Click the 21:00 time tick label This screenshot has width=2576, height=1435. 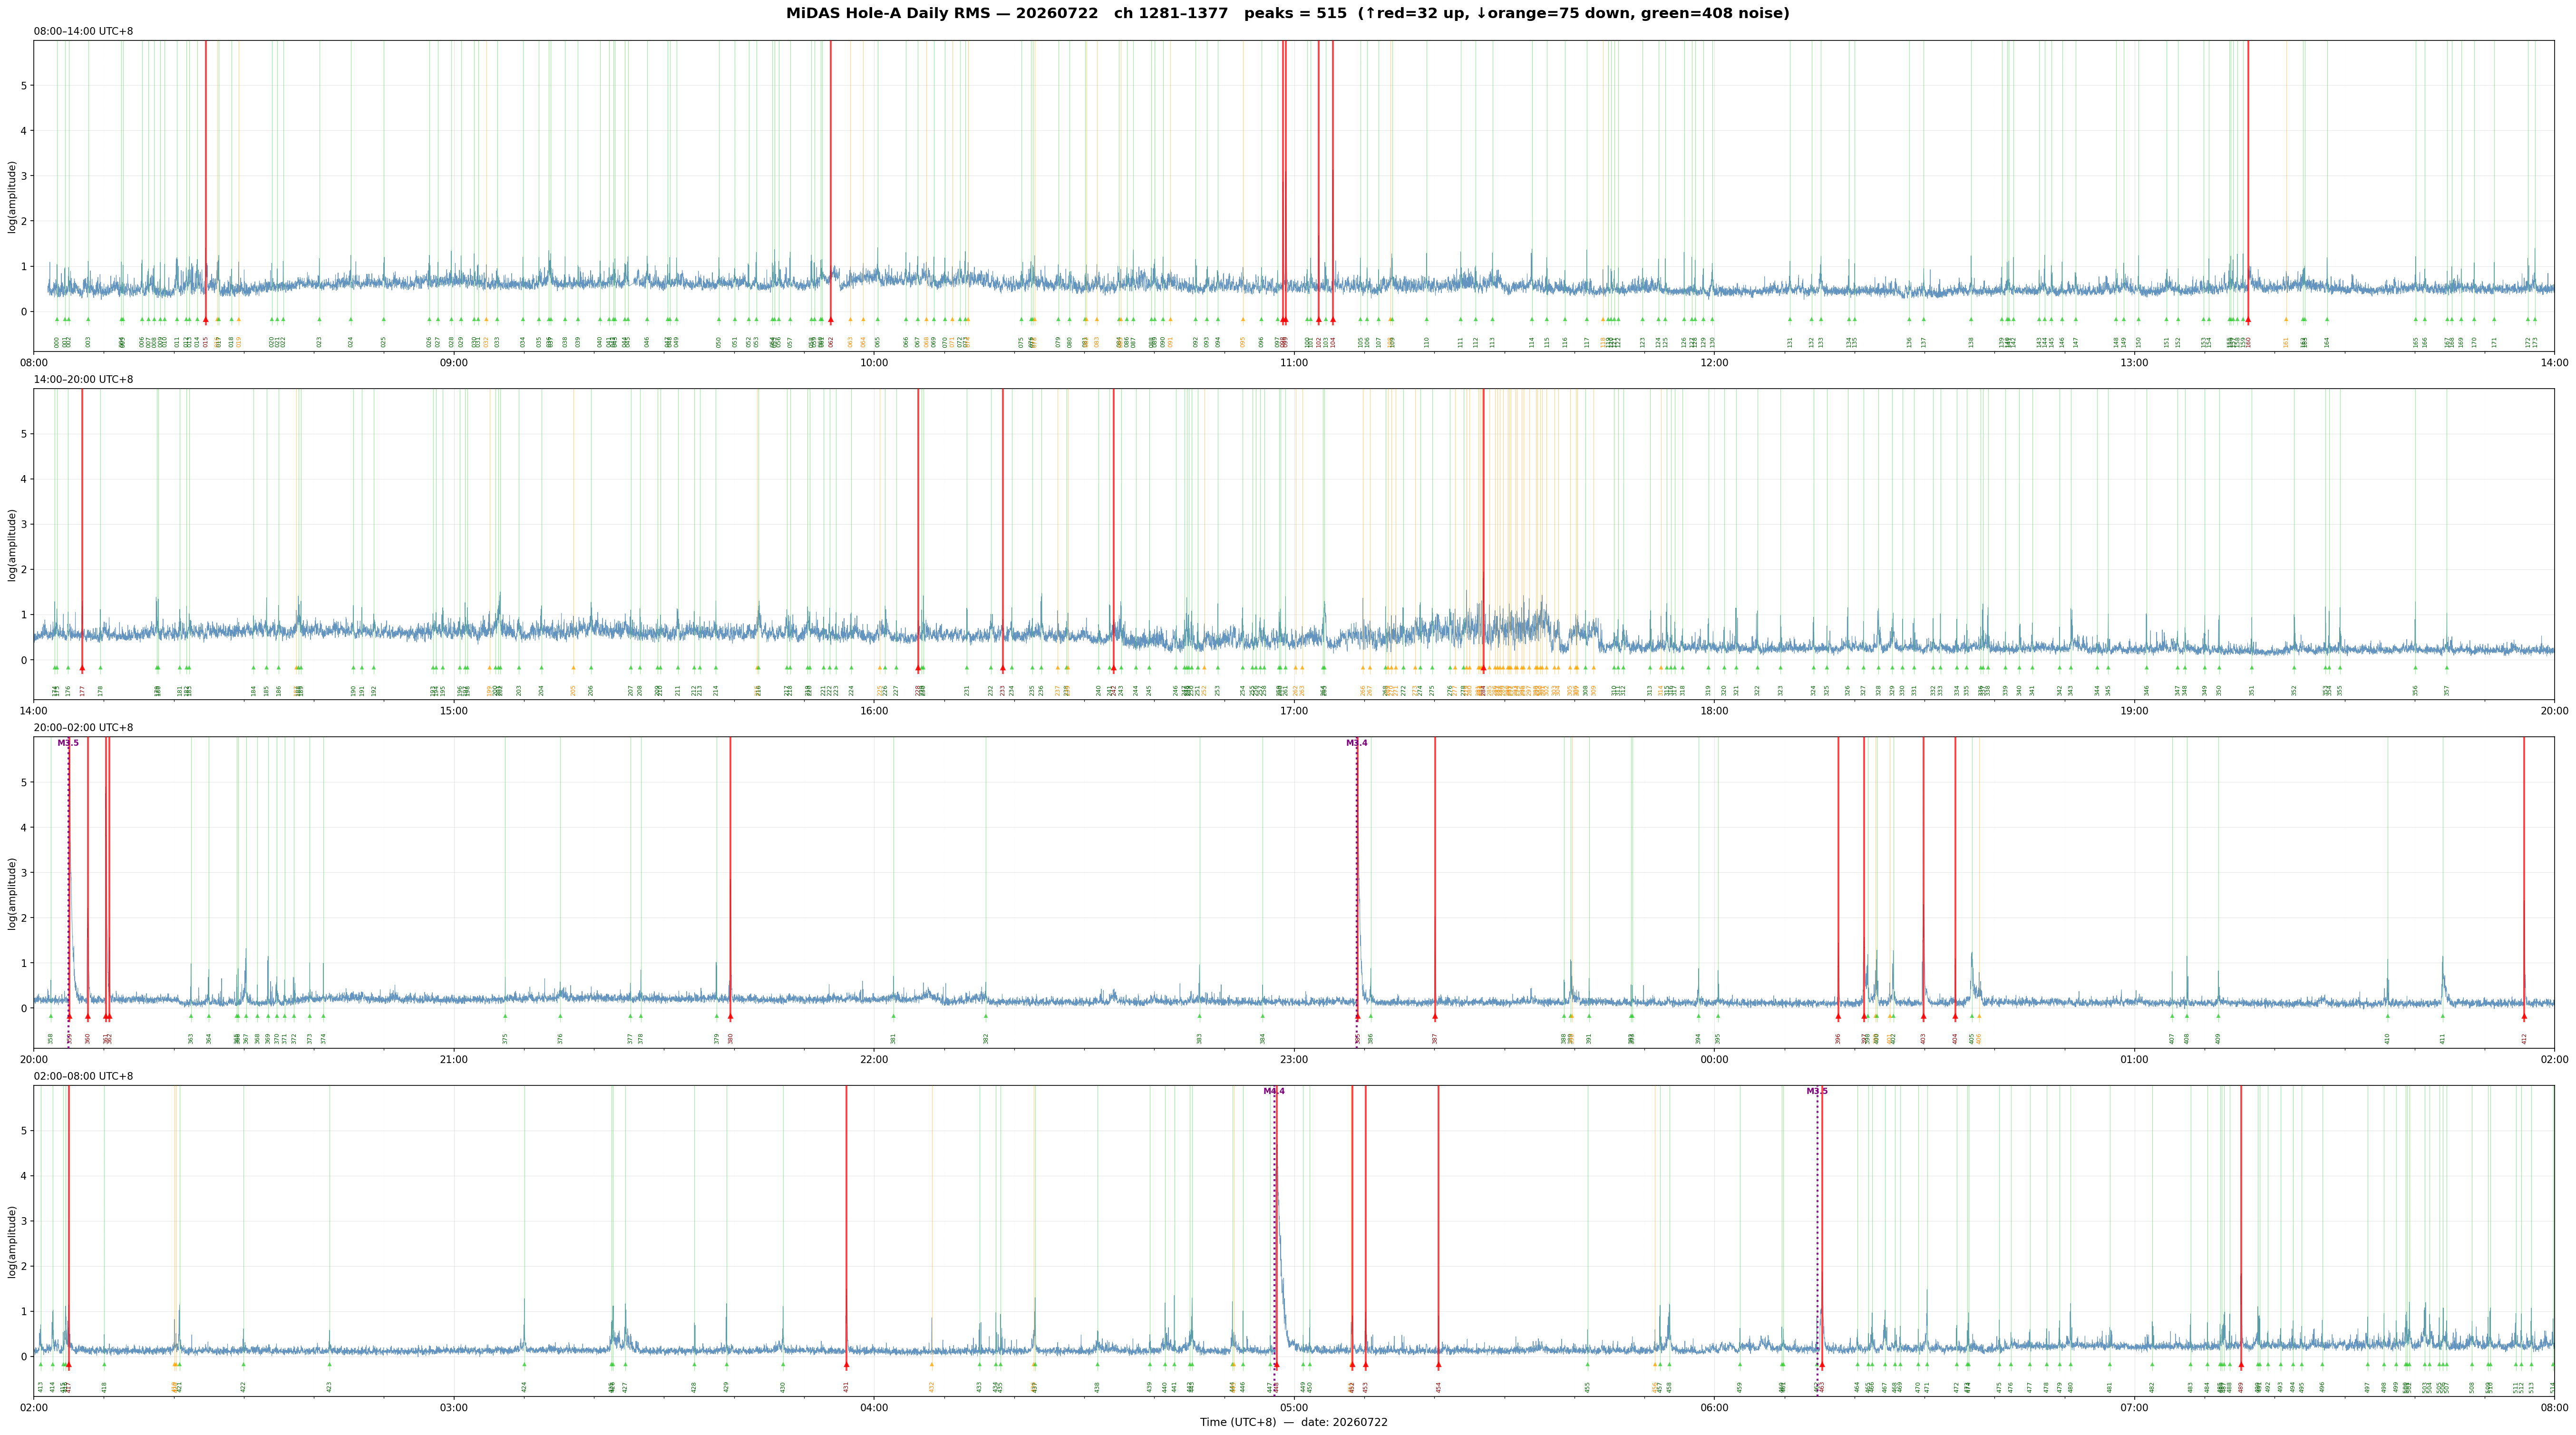[454, 1058]
